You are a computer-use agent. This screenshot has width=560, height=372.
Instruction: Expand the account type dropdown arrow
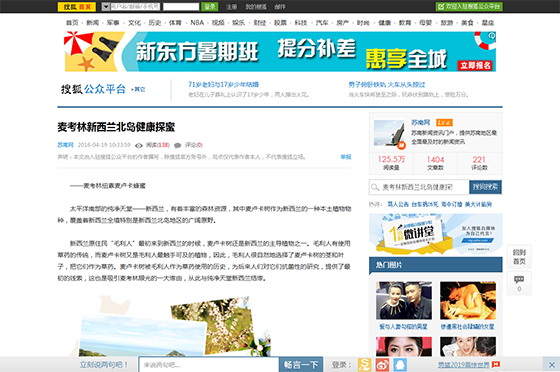(105, 6)
